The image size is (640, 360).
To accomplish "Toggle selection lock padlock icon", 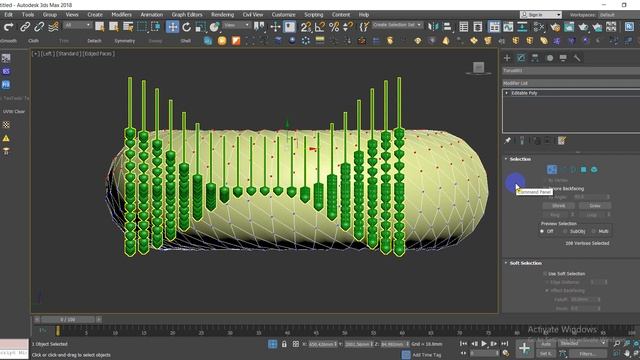I will [x=284, y=344].
